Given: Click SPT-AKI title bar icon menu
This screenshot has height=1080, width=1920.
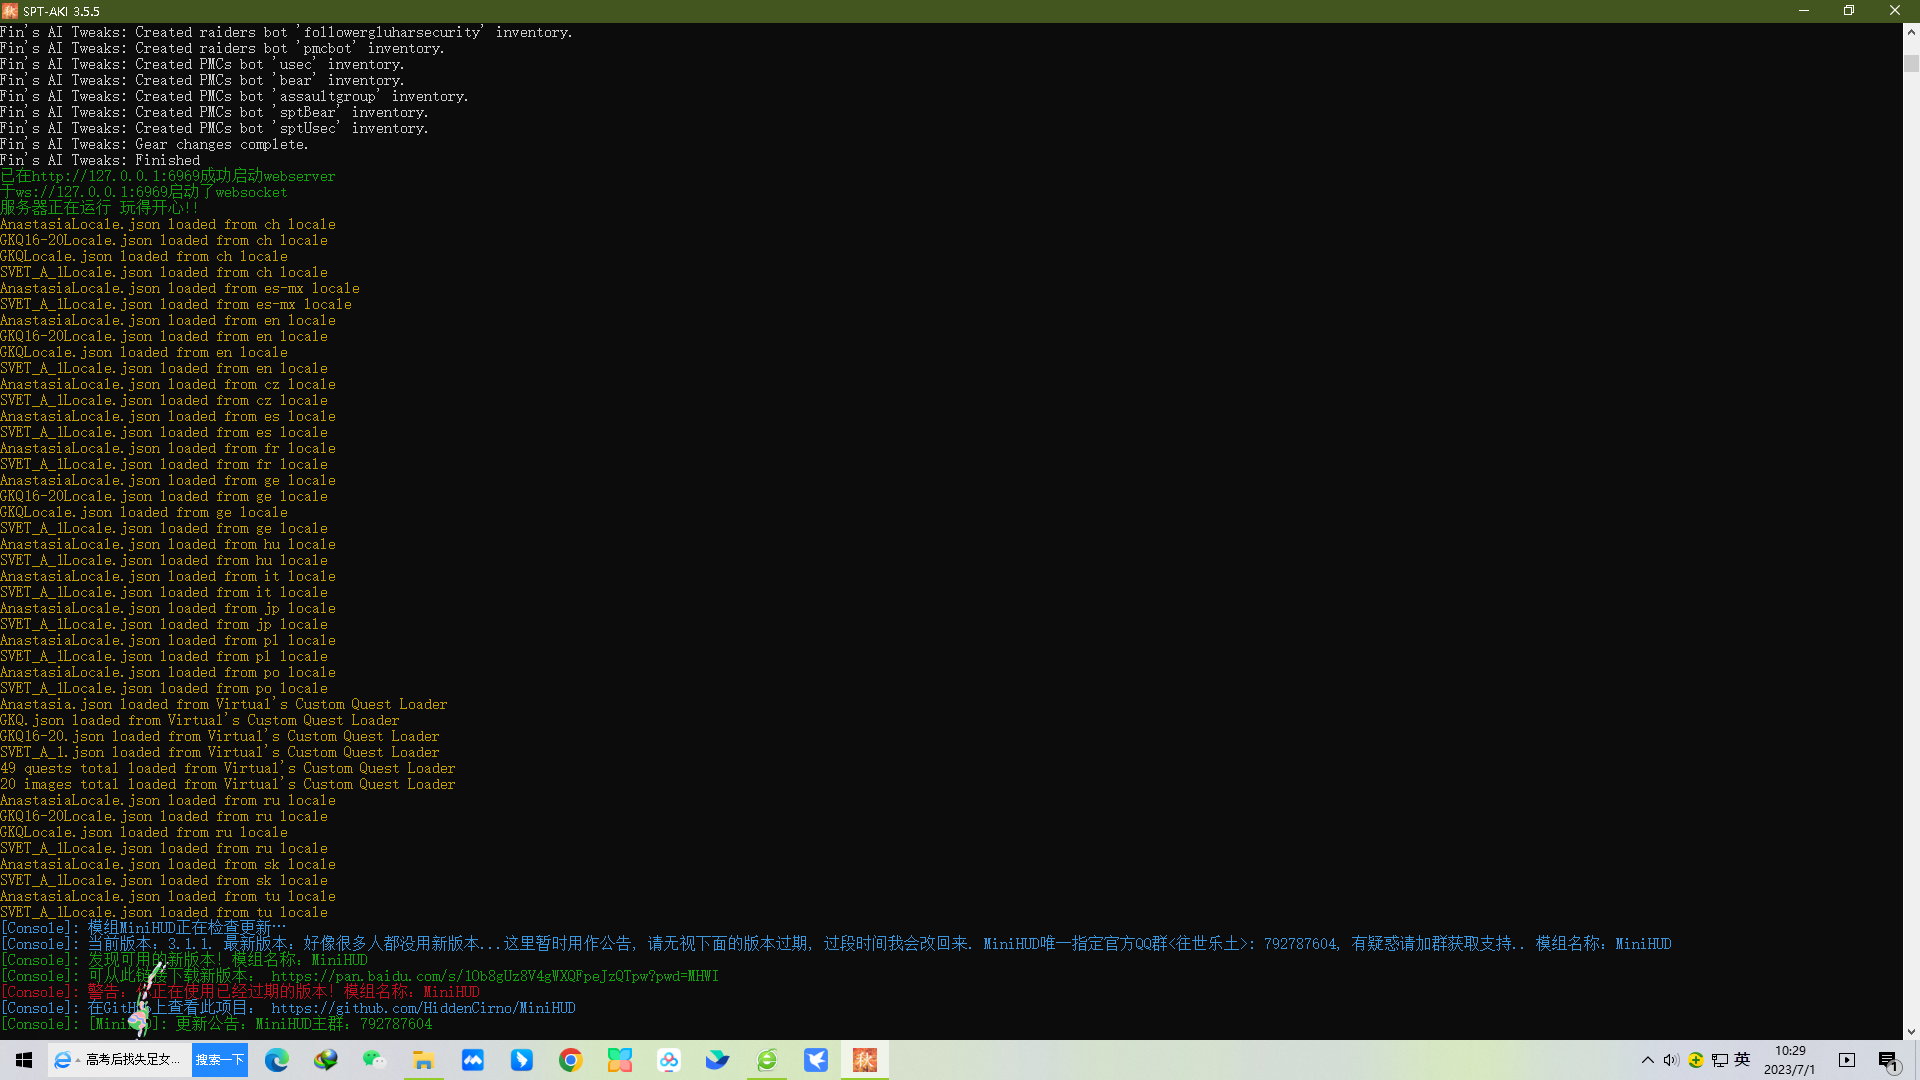Looking at the screenshot, I should tap(10, 11).
